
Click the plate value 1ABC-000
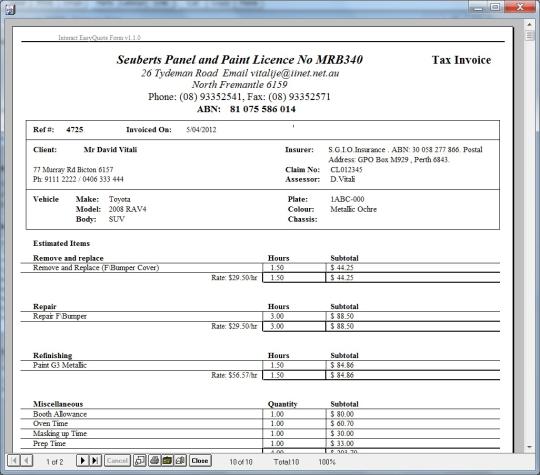[x=347, y=199]
